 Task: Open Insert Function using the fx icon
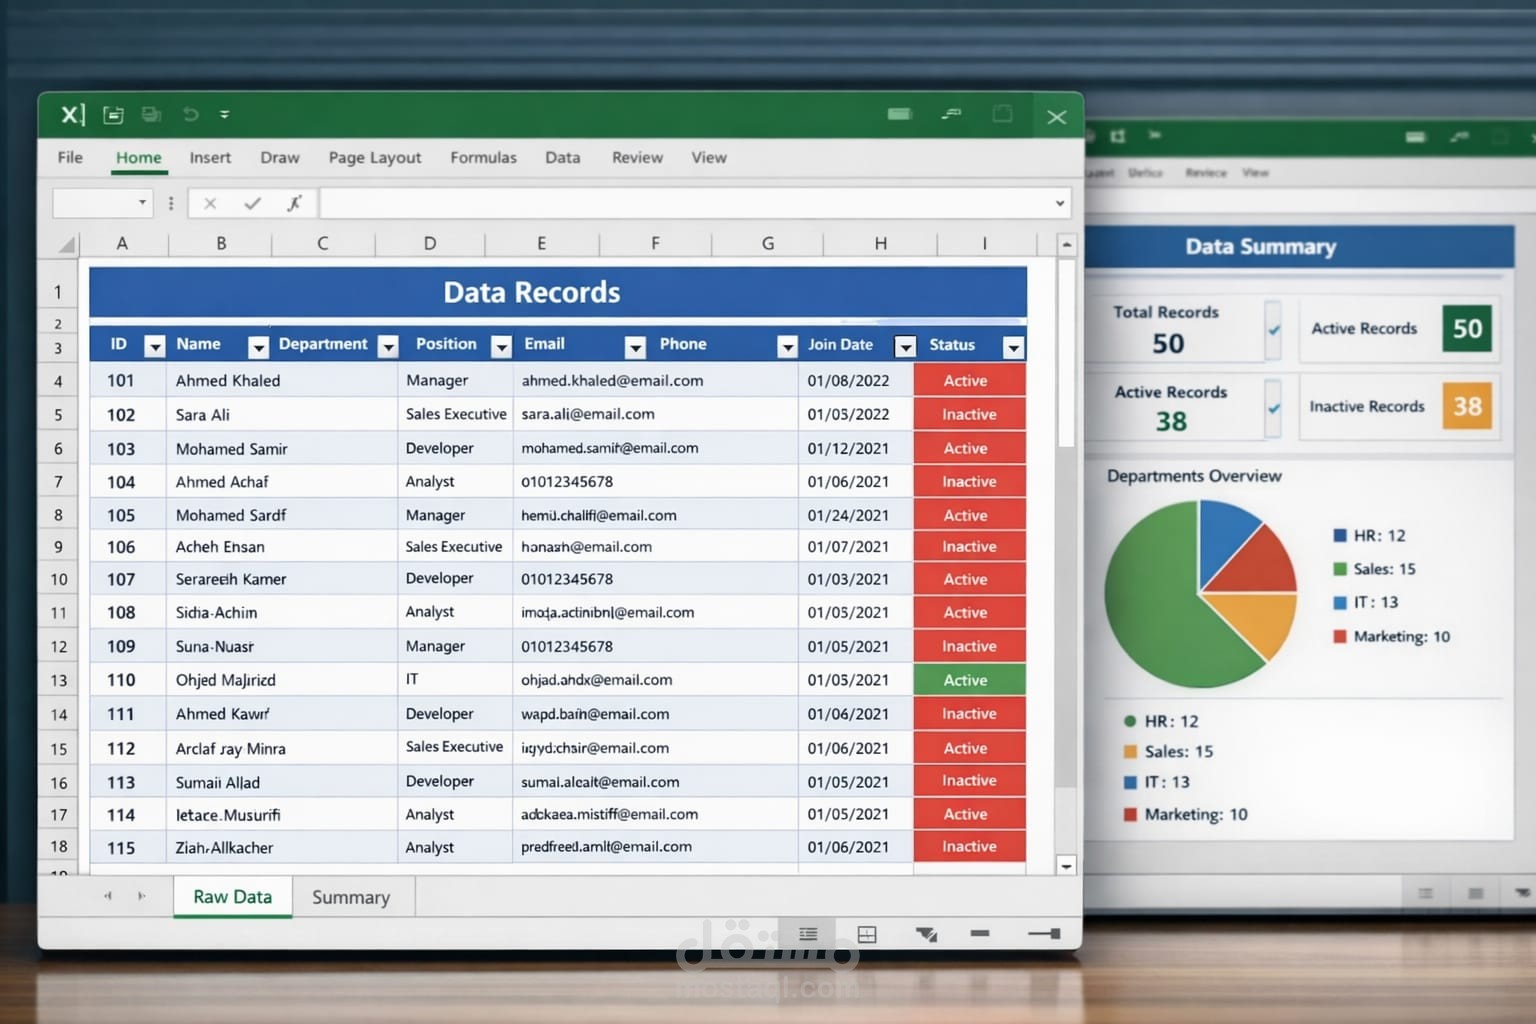(x=295, y=203)
